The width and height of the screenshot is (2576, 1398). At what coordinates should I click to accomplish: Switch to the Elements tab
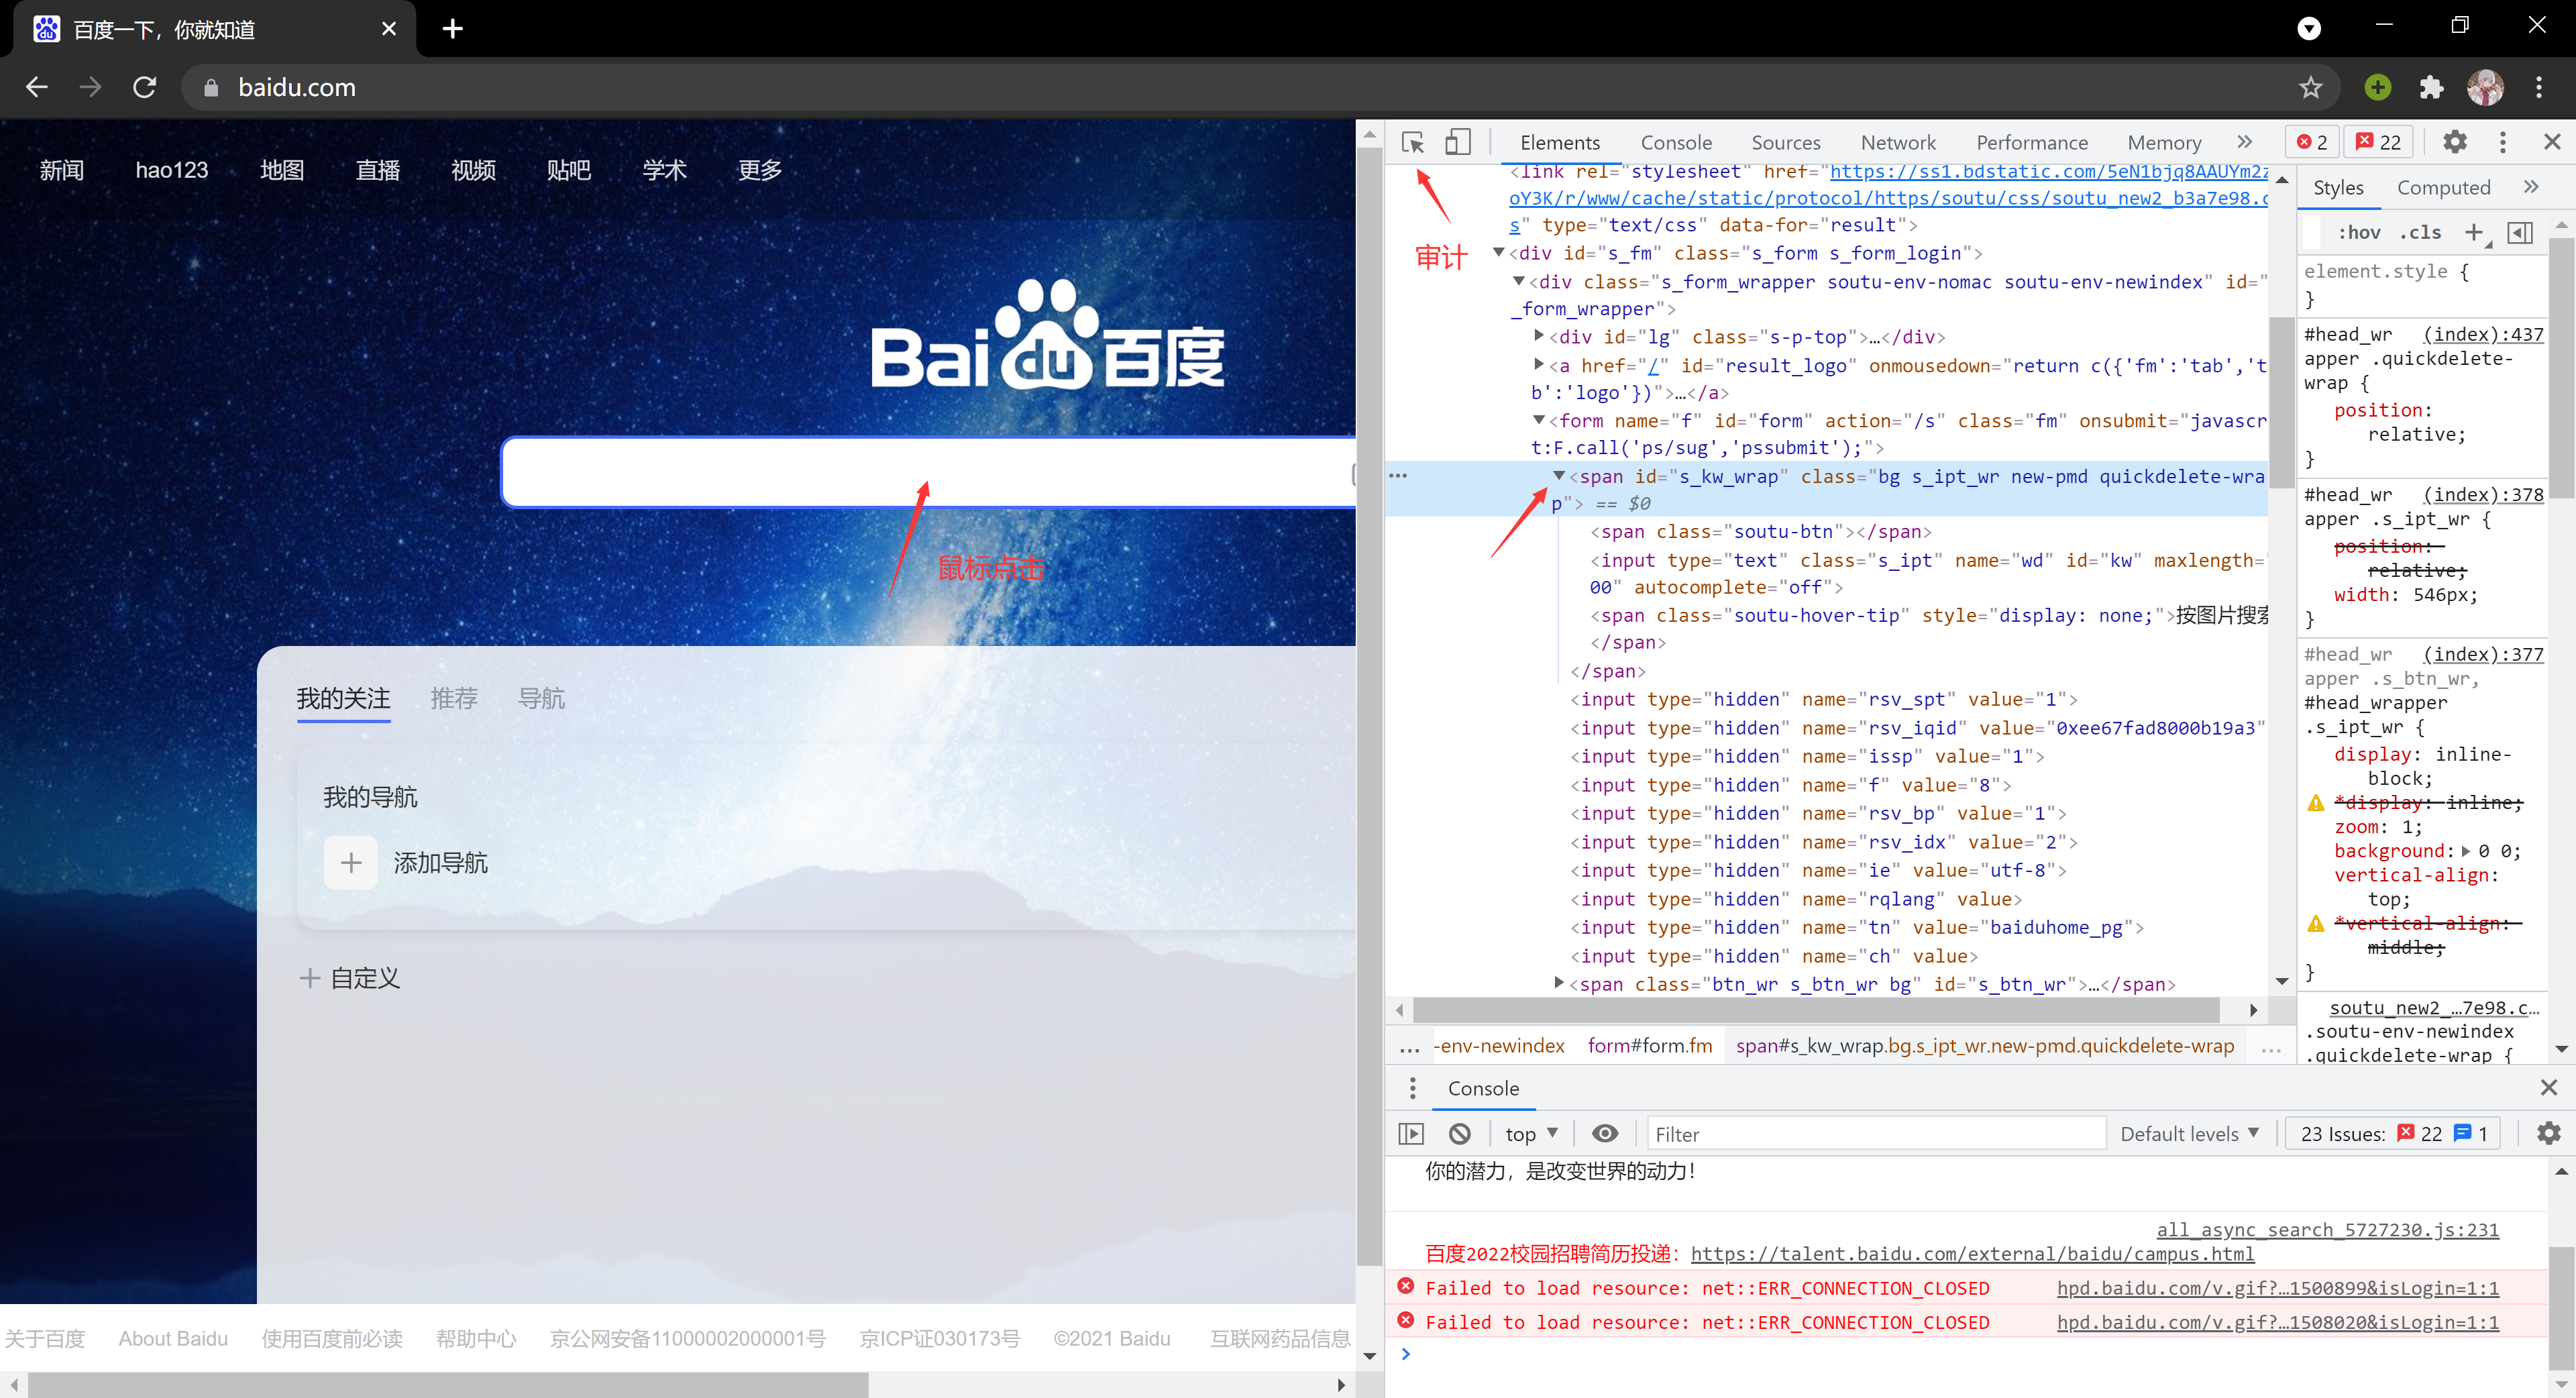coord(1560,142)
